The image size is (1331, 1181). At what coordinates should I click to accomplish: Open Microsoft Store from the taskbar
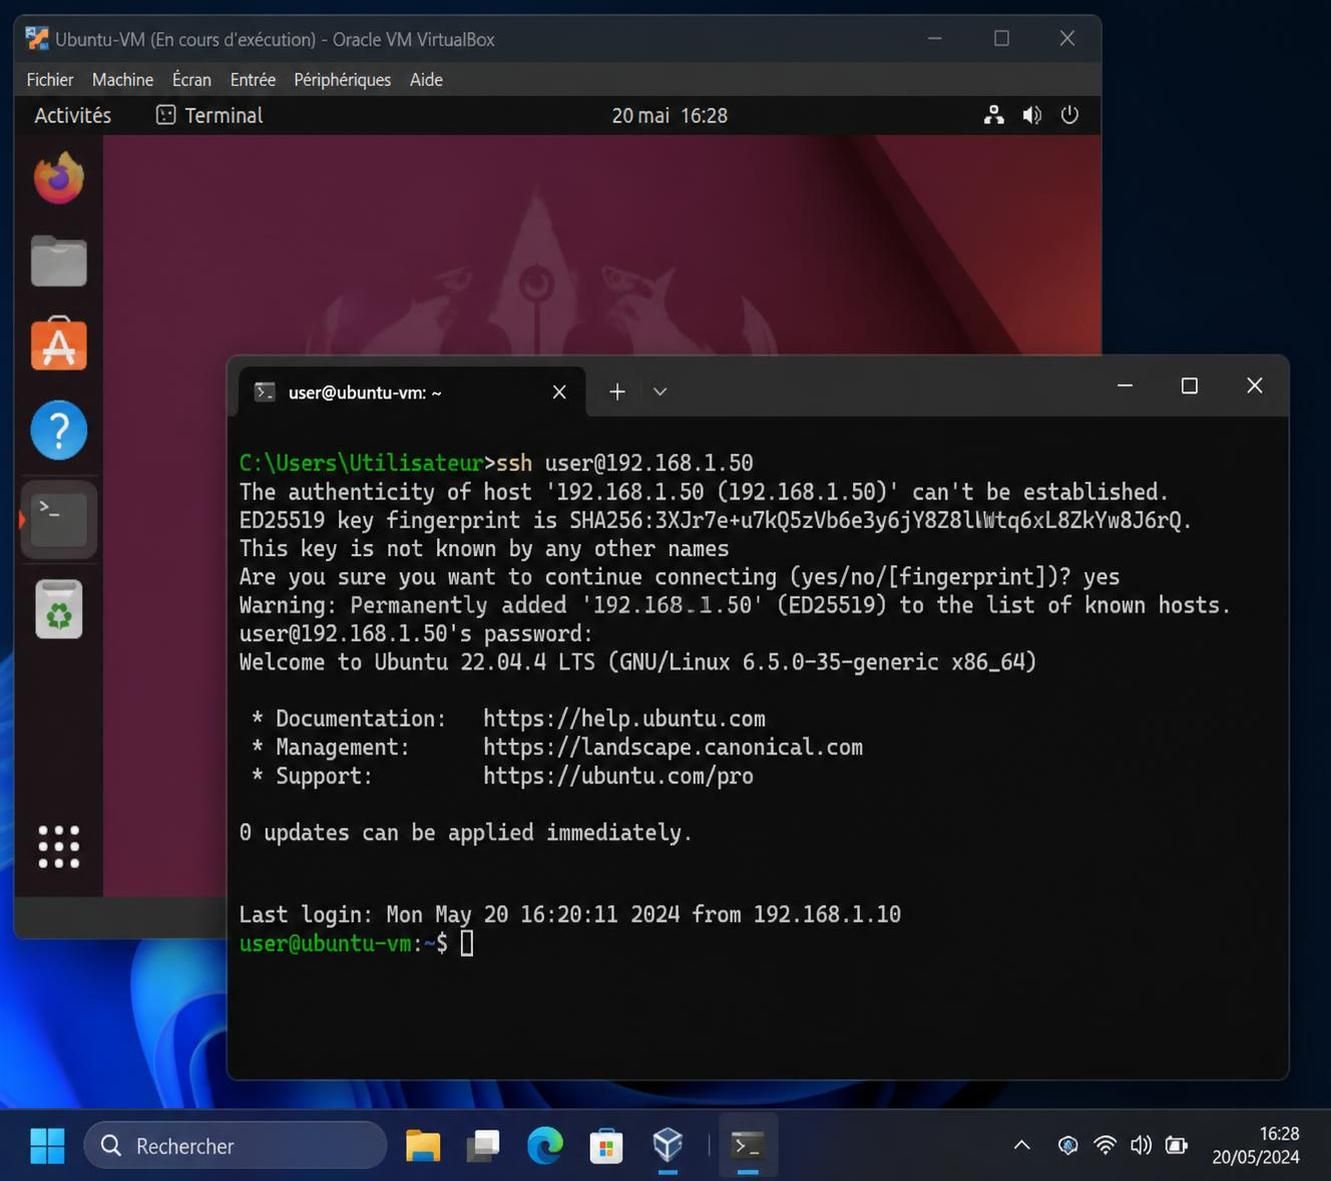(x=606, y=1146)
